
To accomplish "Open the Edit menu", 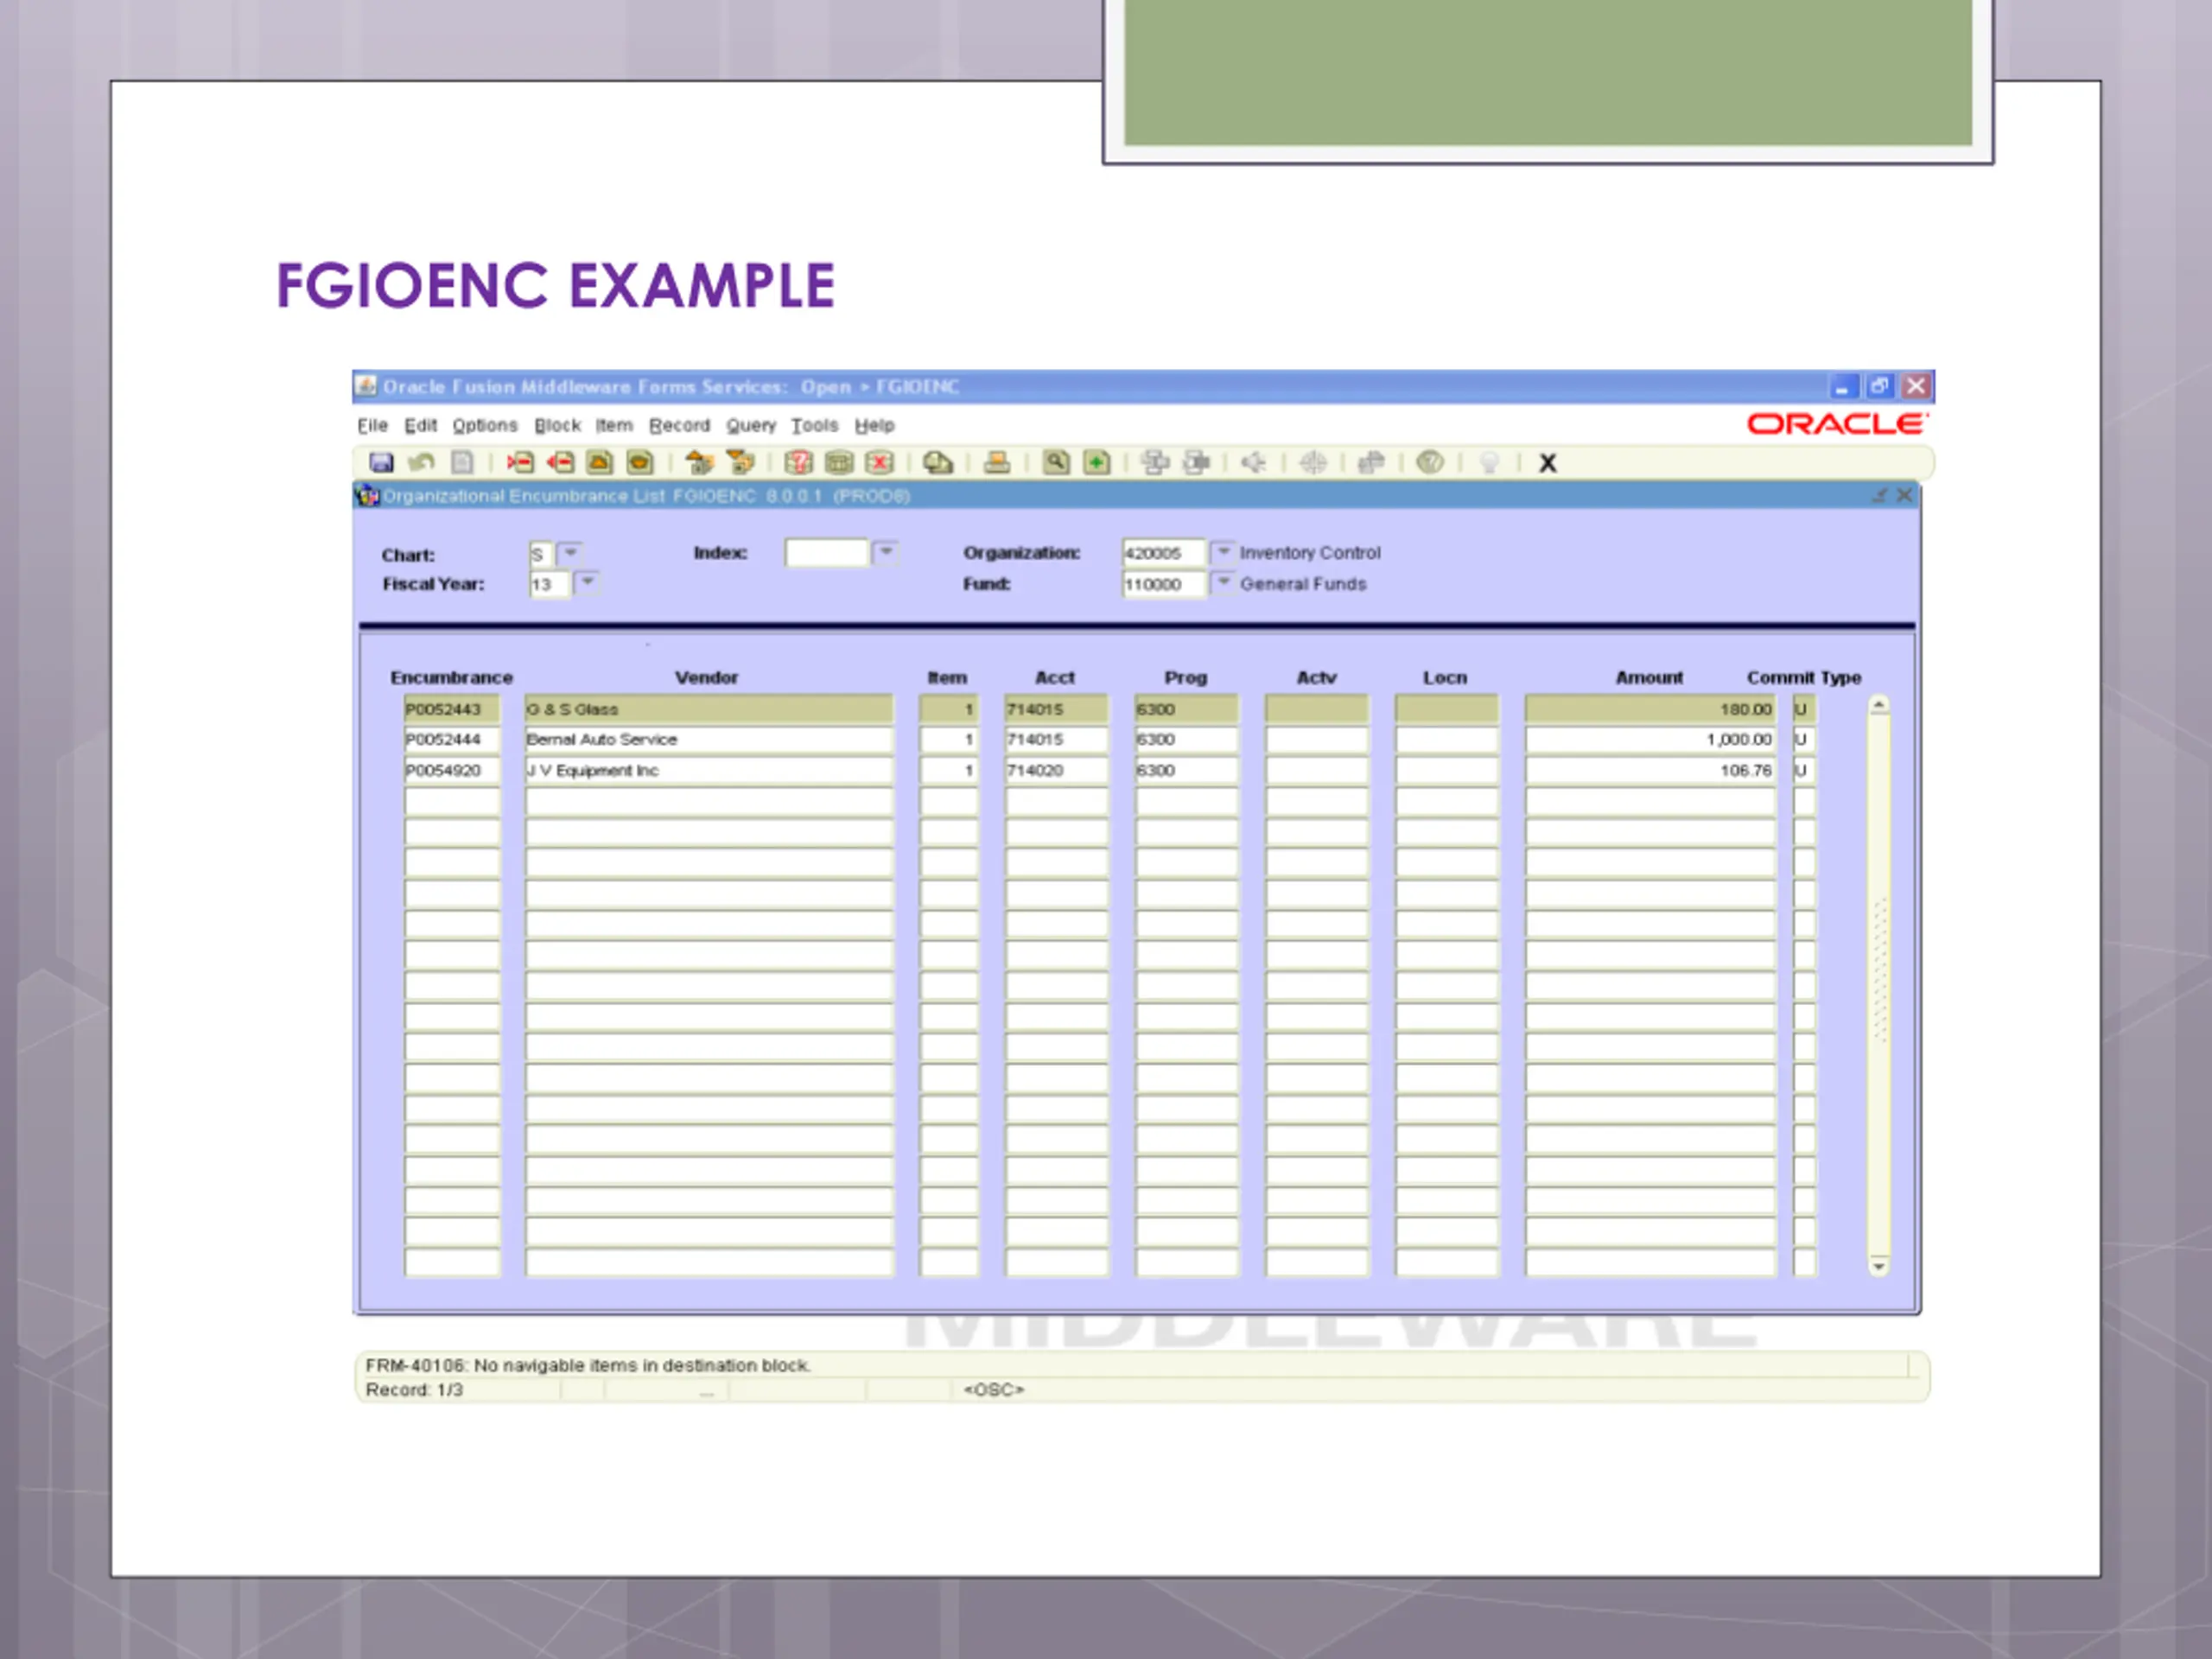I will tap(420, 425).
